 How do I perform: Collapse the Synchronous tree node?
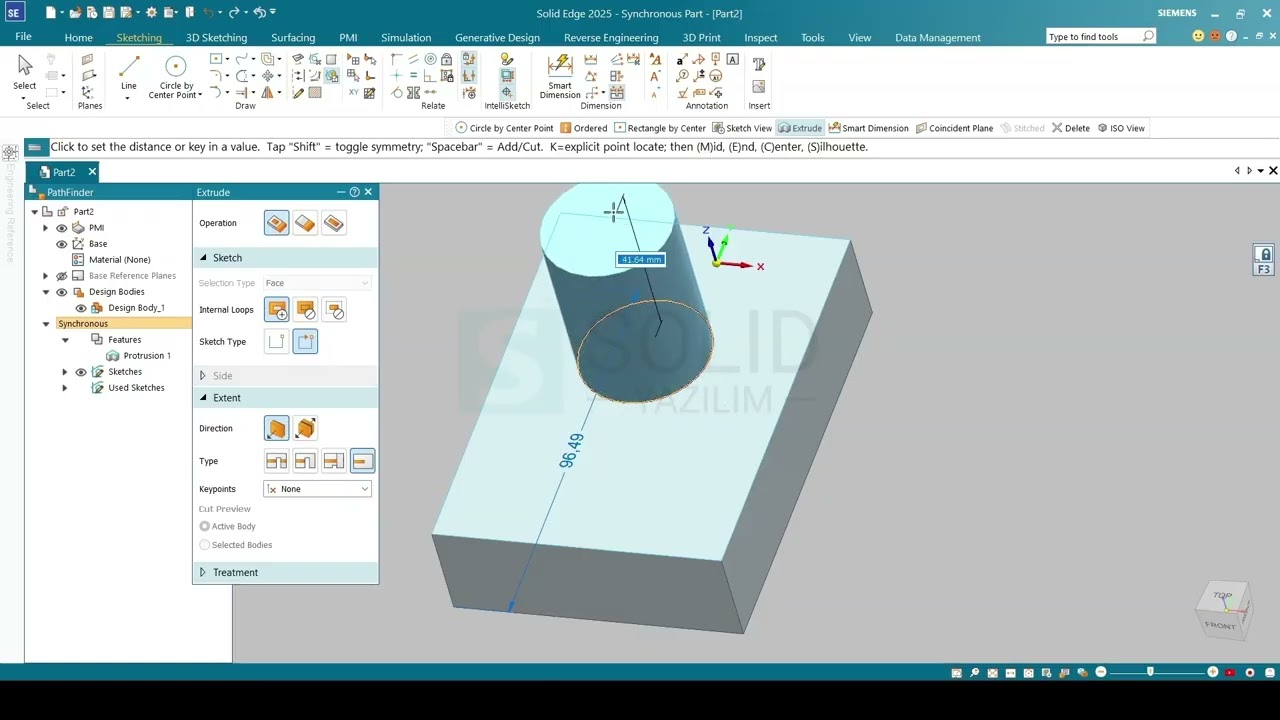coord(46,324)
